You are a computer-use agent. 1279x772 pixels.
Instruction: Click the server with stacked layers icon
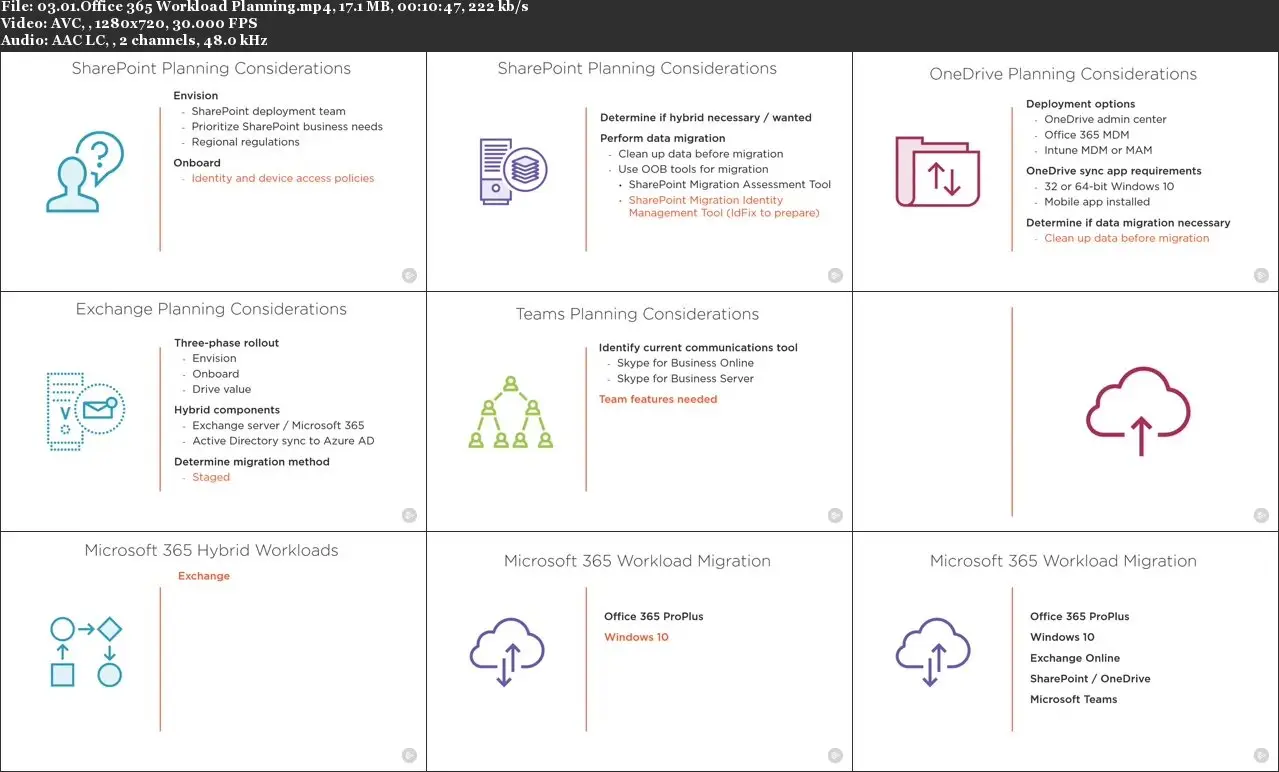coord(513,171)
